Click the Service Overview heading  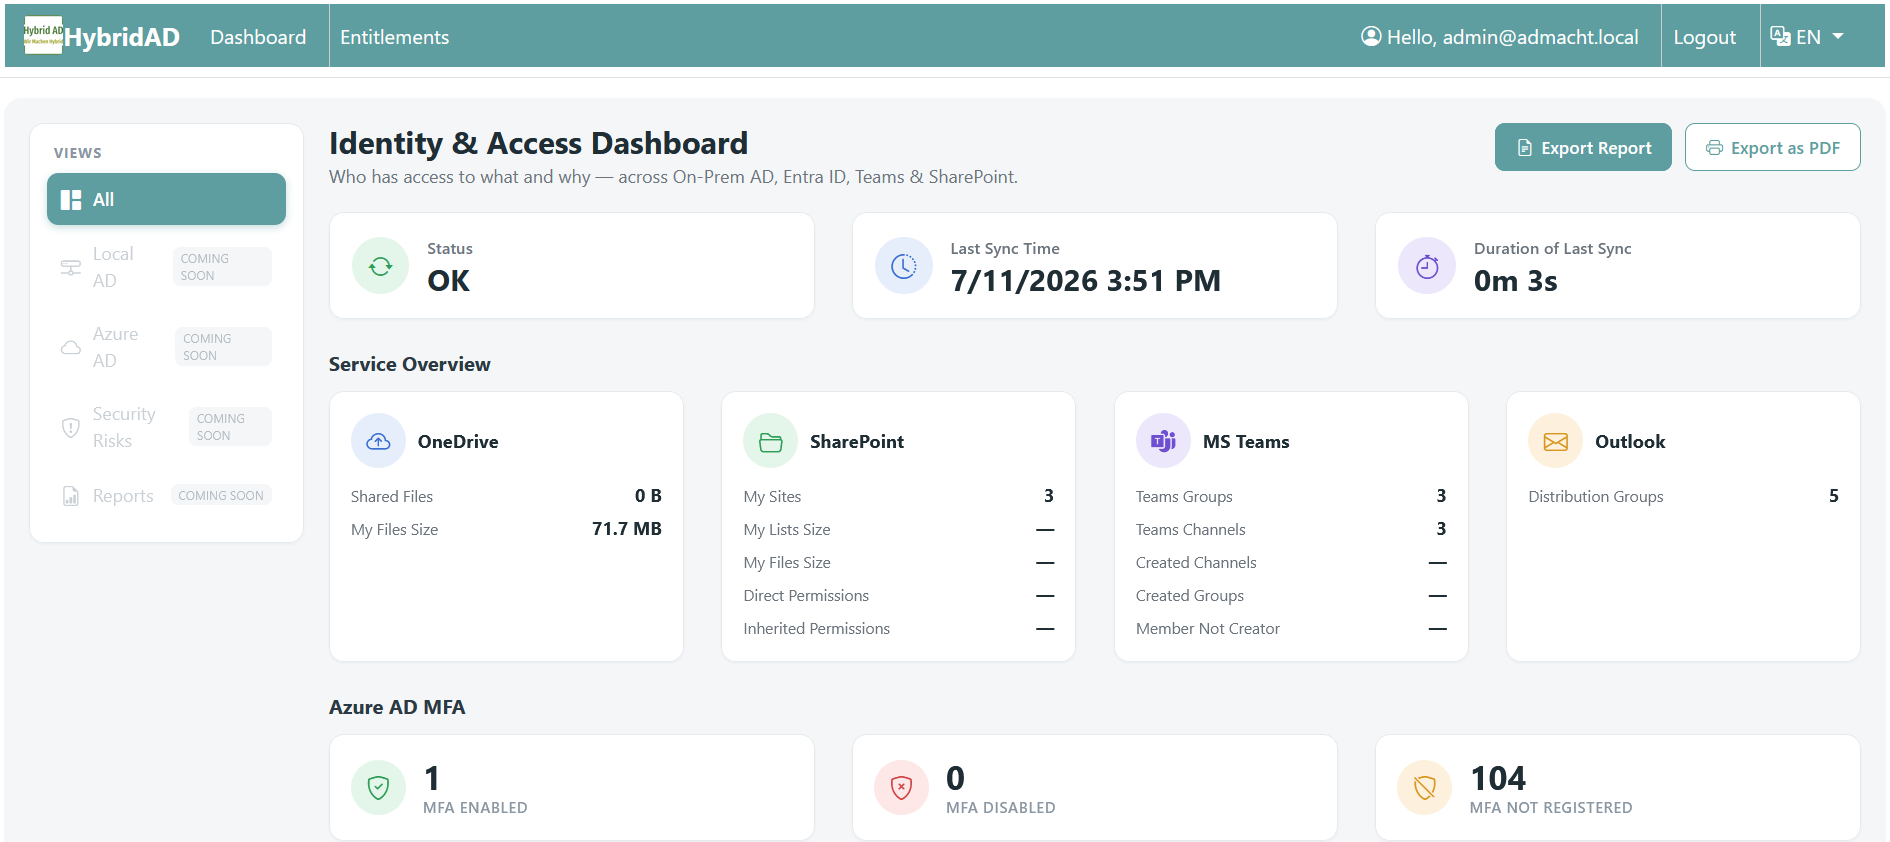coord(410,364)
